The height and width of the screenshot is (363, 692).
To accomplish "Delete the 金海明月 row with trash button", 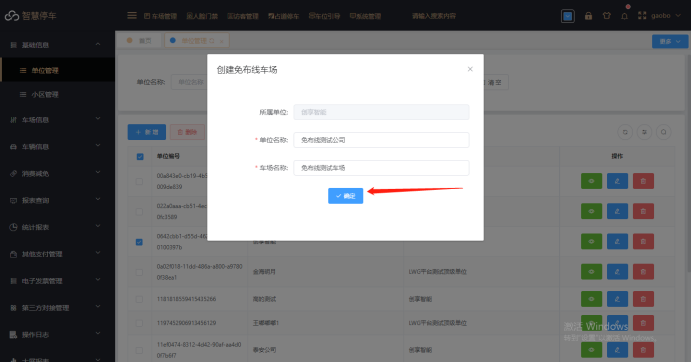I will pos(643,272).
